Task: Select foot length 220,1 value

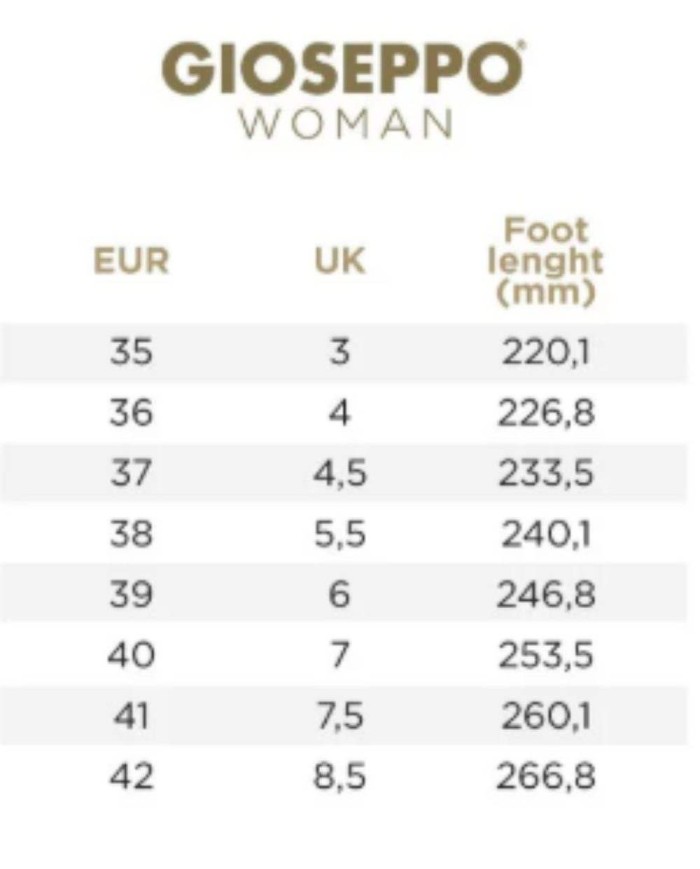Action: click(546, 352)
